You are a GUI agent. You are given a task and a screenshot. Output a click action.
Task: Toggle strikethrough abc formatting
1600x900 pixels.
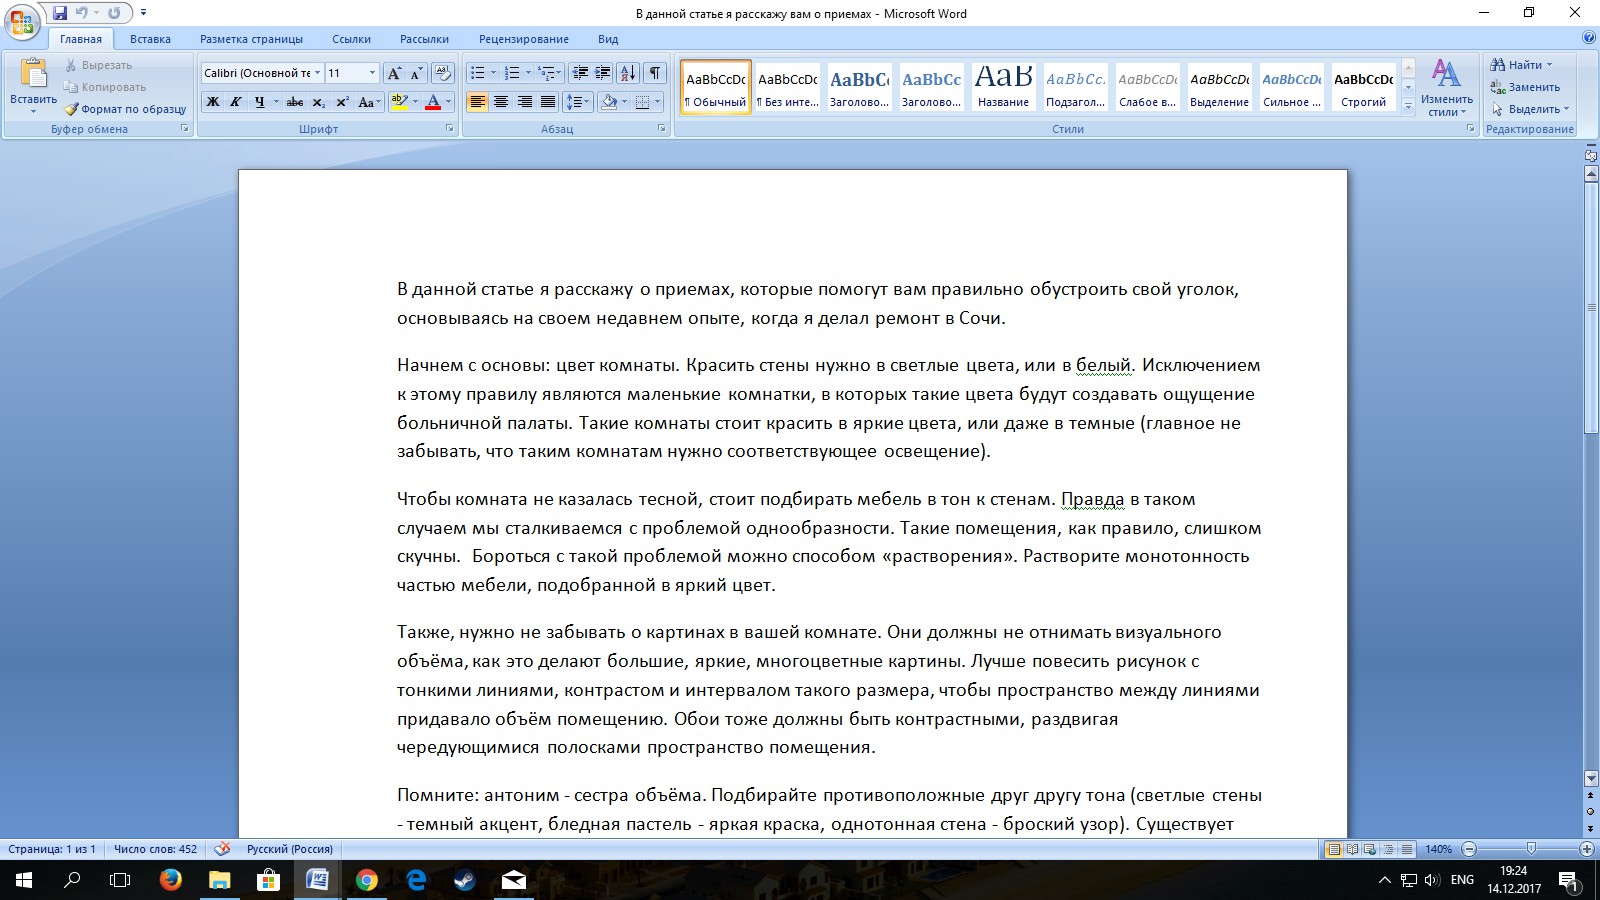(295, 102)
